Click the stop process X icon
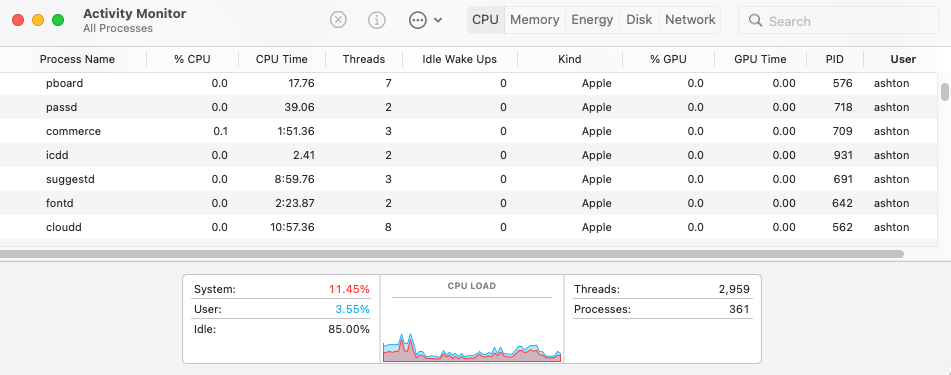Screen dimensions: 951x375 (x=338, y=20)
